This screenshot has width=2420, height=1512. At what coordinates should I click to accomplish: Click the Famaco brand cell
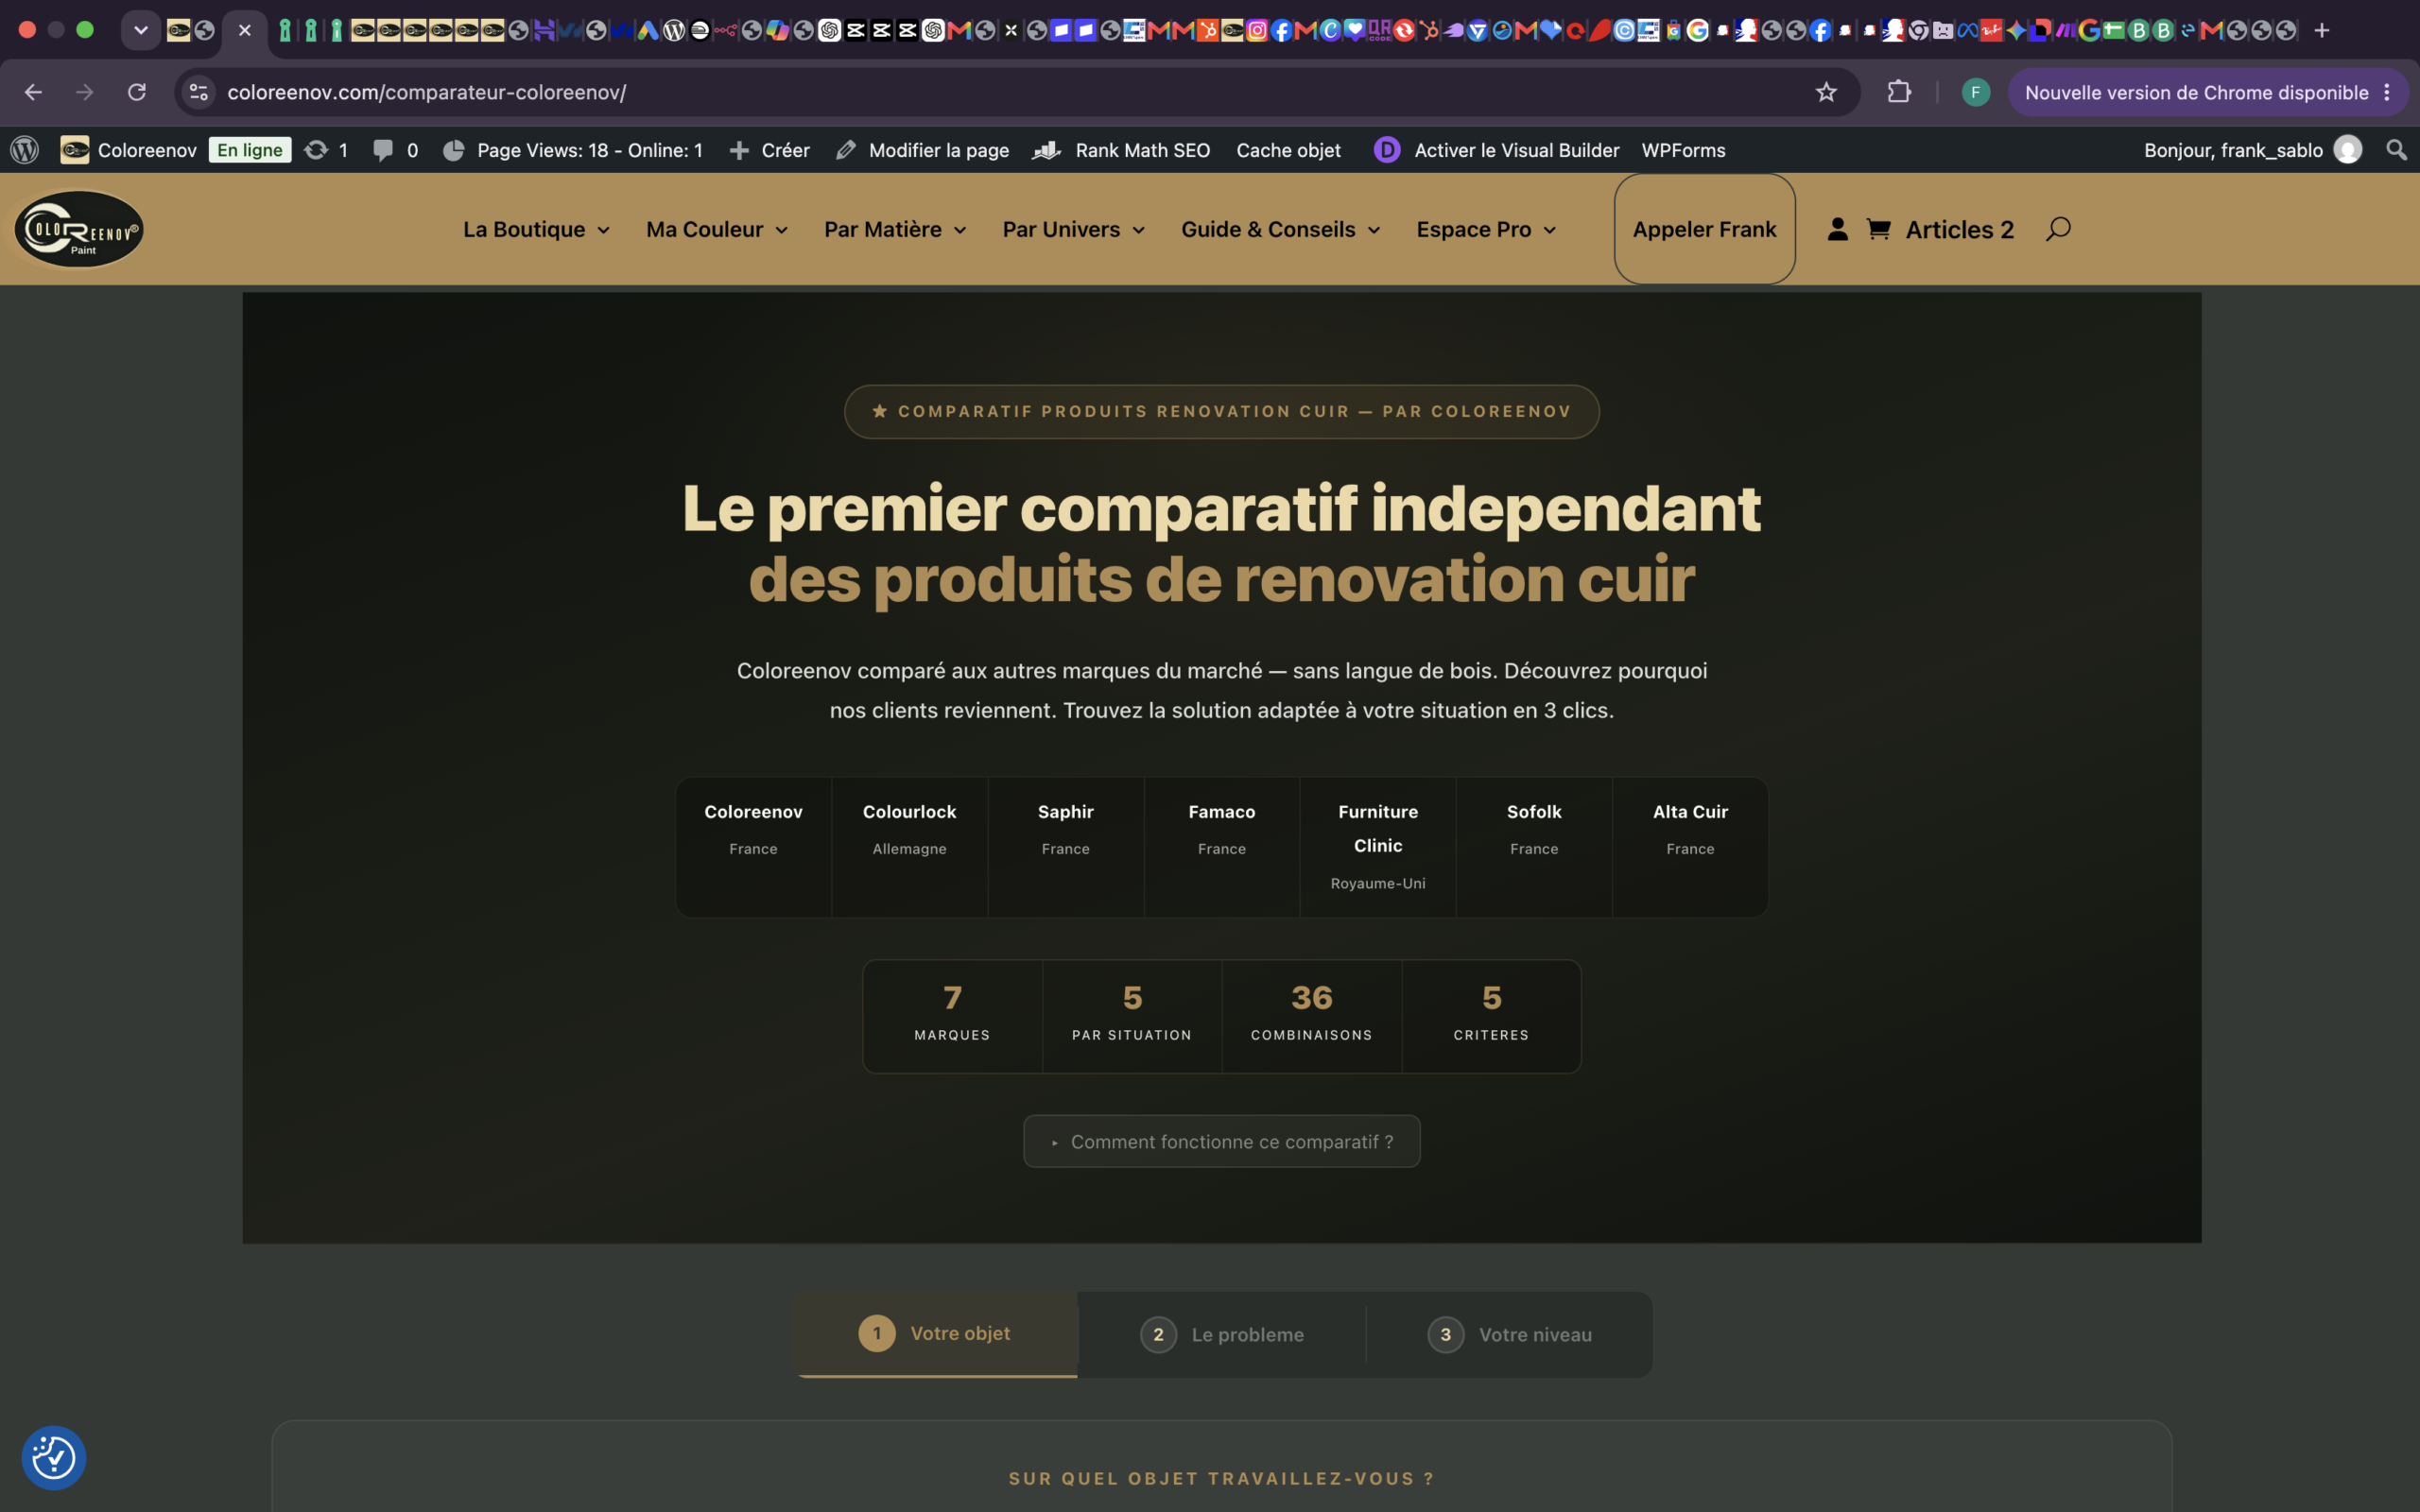click(x=1222, y=847)
